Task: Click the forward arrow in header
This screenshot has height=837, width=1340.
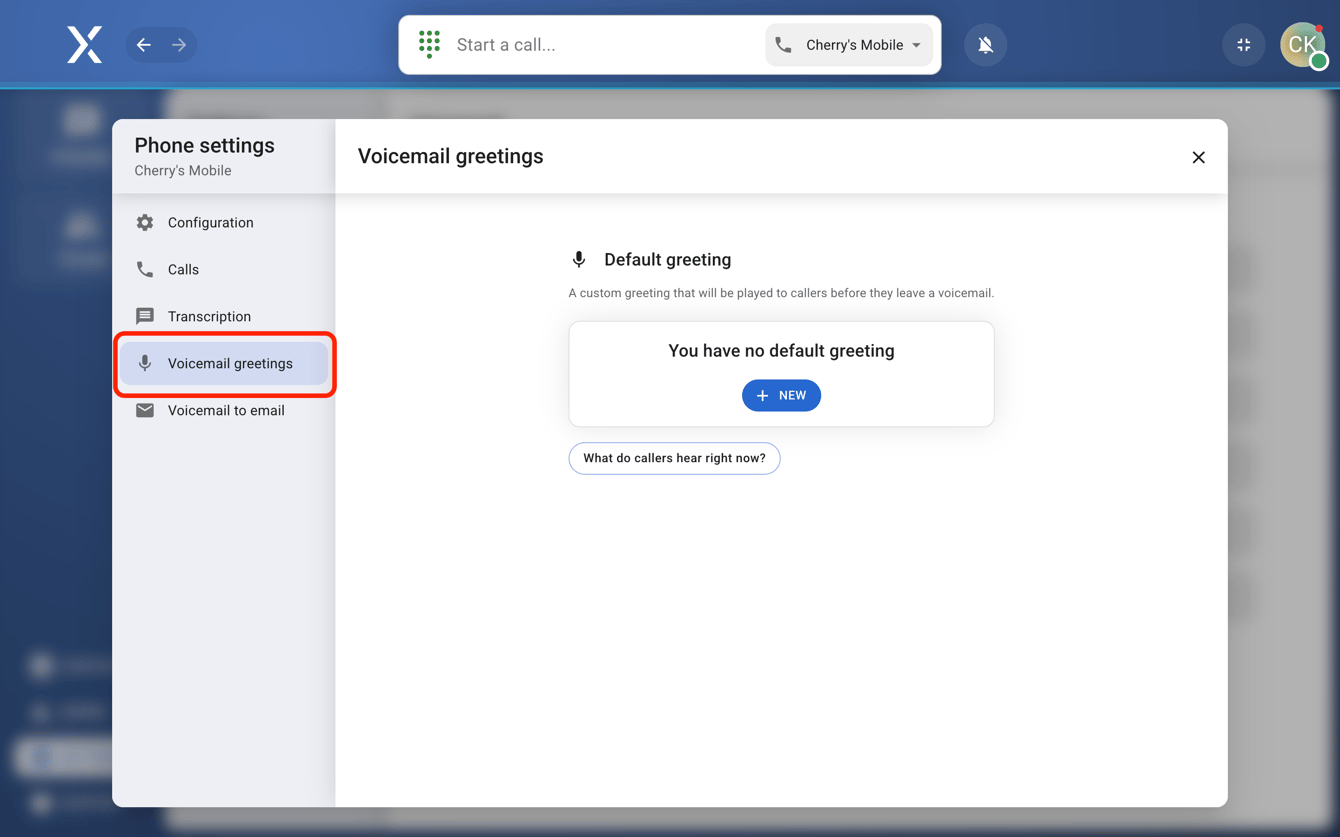Action: coord(179,45)
